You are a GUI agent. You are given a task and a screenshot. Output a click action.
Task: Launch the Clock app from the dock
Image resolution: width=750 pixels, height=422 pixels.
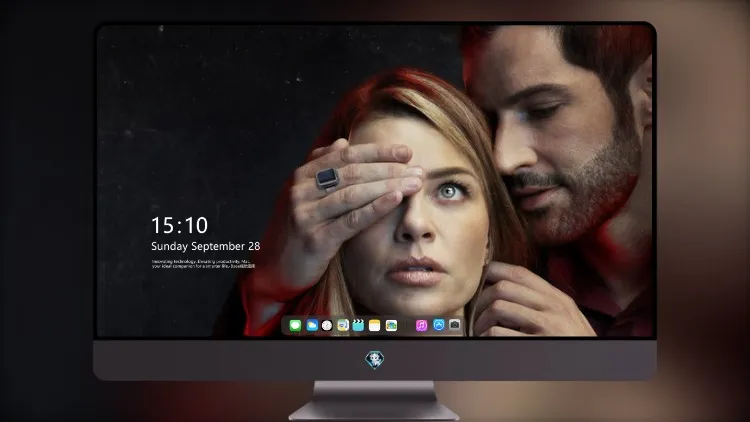pyautogui.click(x=327, y=325)
